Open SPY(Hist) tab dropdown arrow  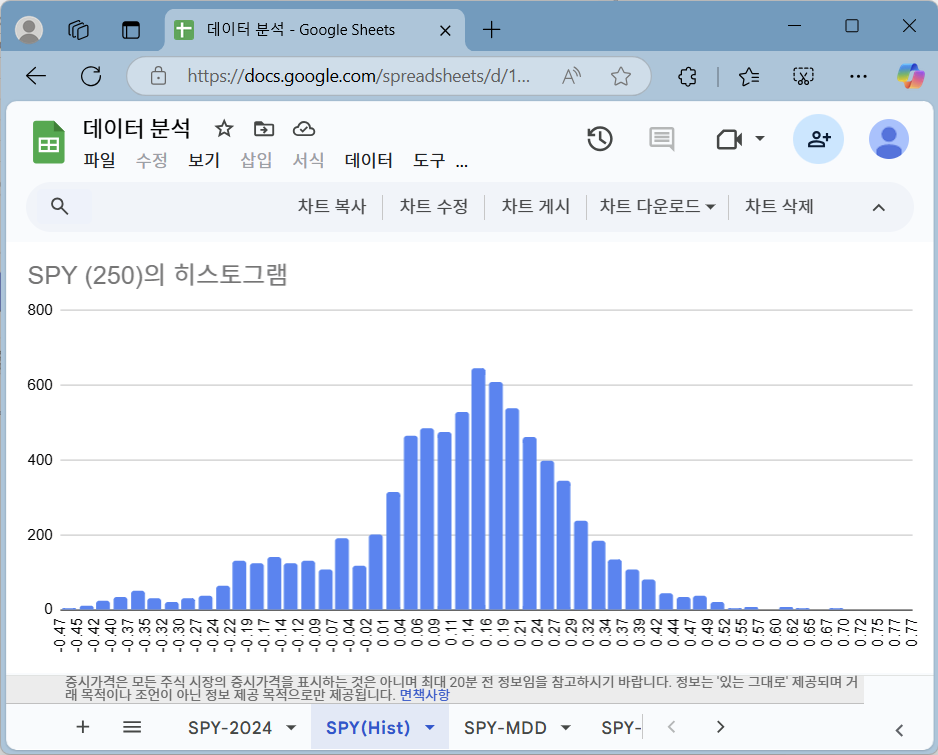430,727
